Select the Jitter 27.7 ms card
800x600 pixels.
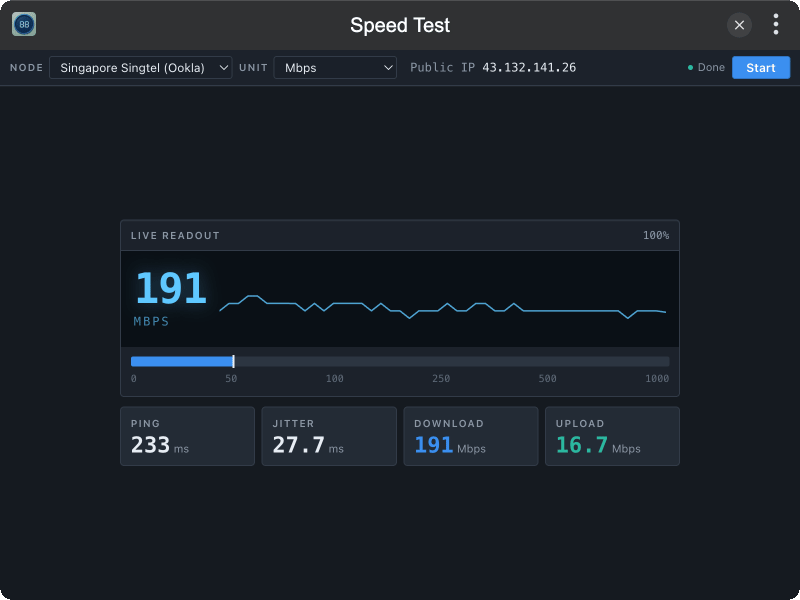coord(329,436)
